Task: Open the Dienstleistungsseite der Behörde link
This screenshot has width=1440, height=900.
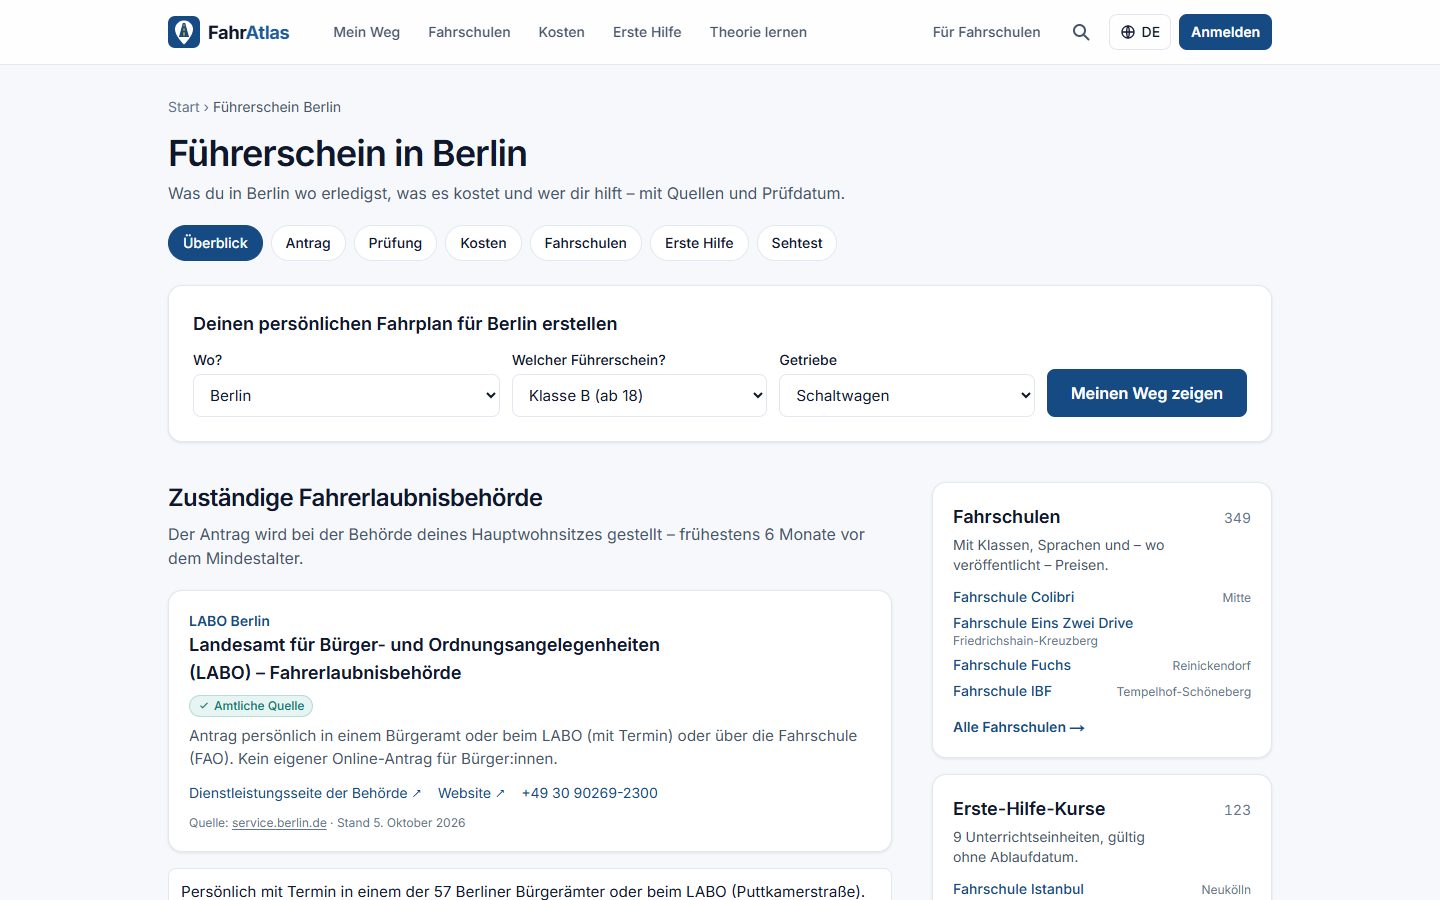Action: [305, 793]
